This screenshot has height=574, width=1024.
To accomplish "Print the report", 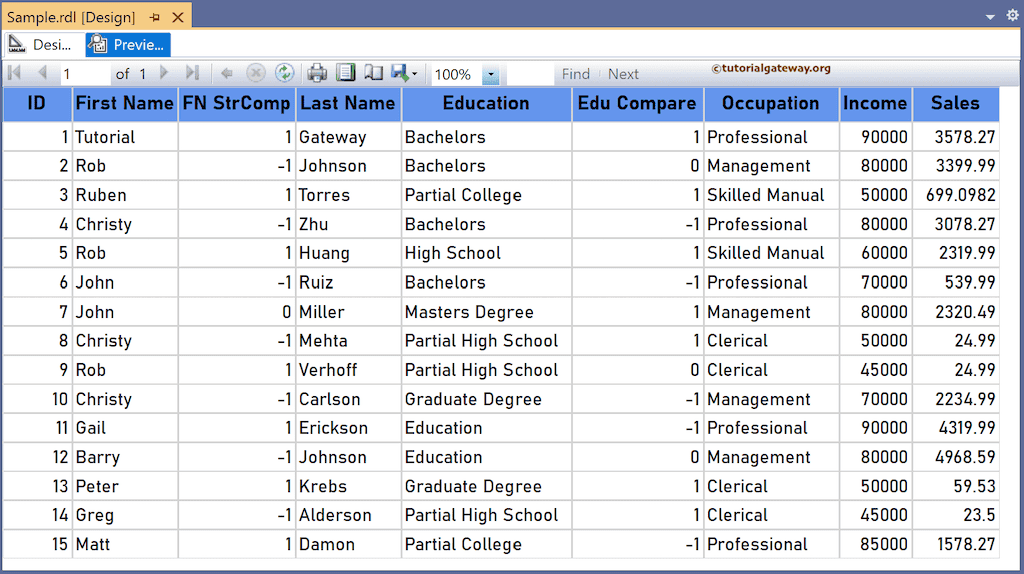I will tap(317, 73).
